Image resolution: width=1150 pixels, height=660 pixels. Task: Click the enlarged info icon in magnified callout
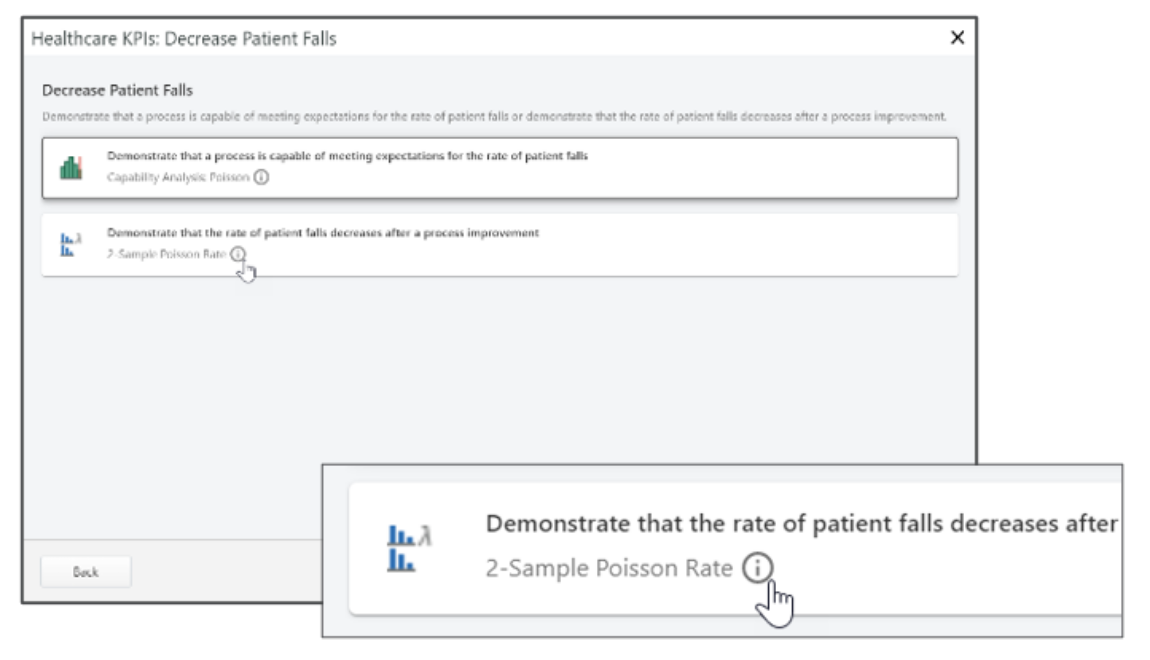coord(758,568)
